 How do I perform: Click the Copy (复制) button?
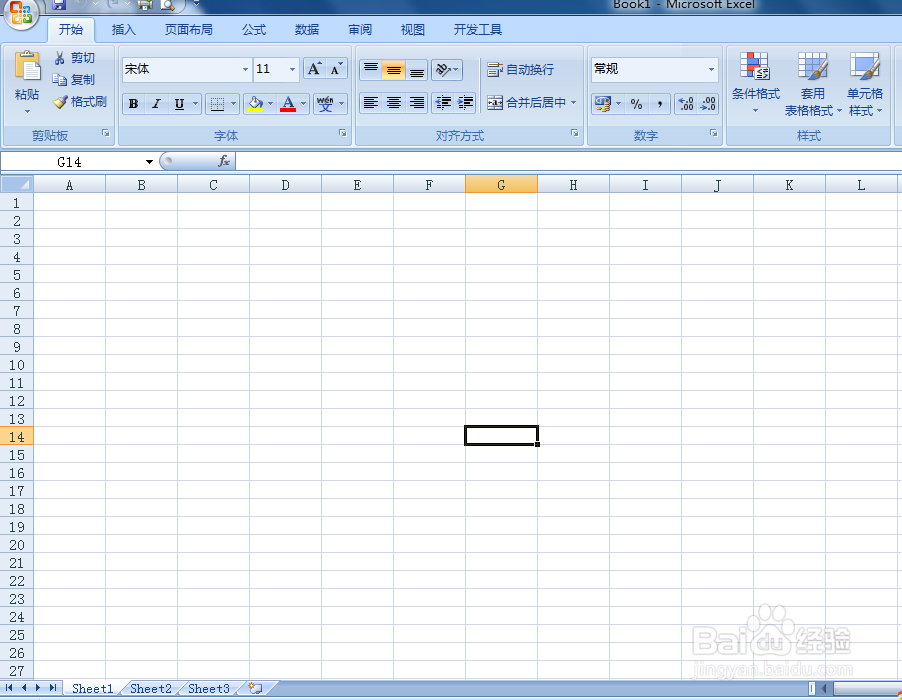point(74,79)
